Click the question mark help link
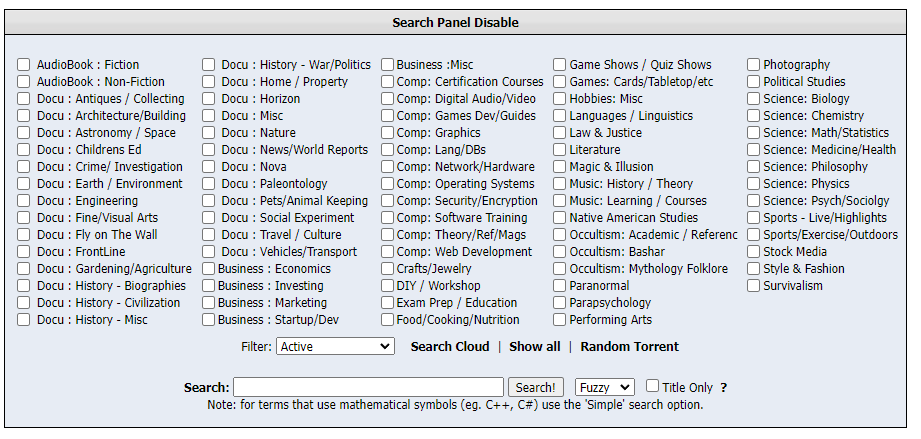This screenshot has width=921, height=439. (724, 388)
